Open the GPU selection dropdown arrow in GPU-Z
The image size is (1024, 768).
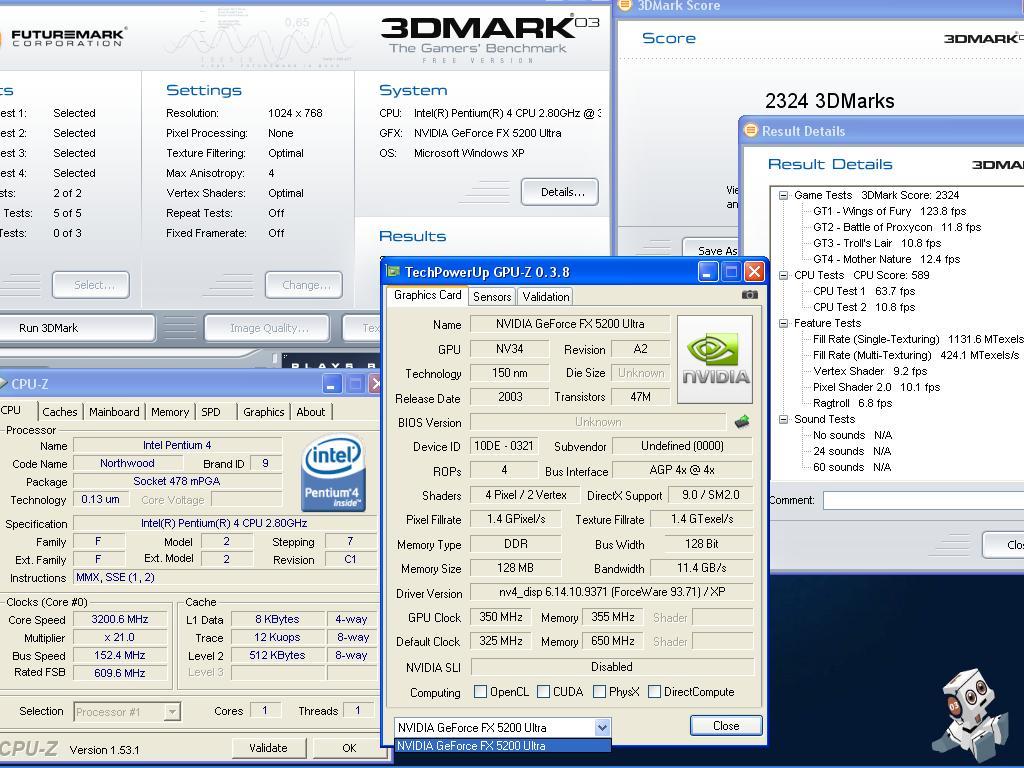click(602, 728)
